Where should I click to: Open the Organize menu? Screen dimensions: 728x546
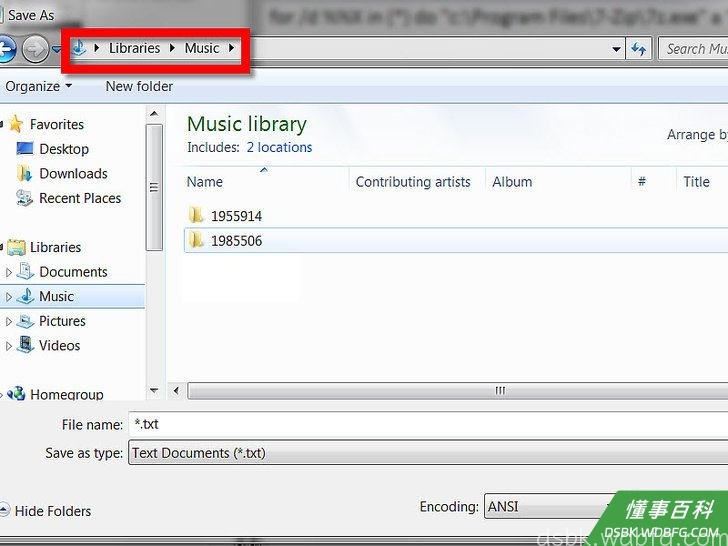tap(39, 86)
